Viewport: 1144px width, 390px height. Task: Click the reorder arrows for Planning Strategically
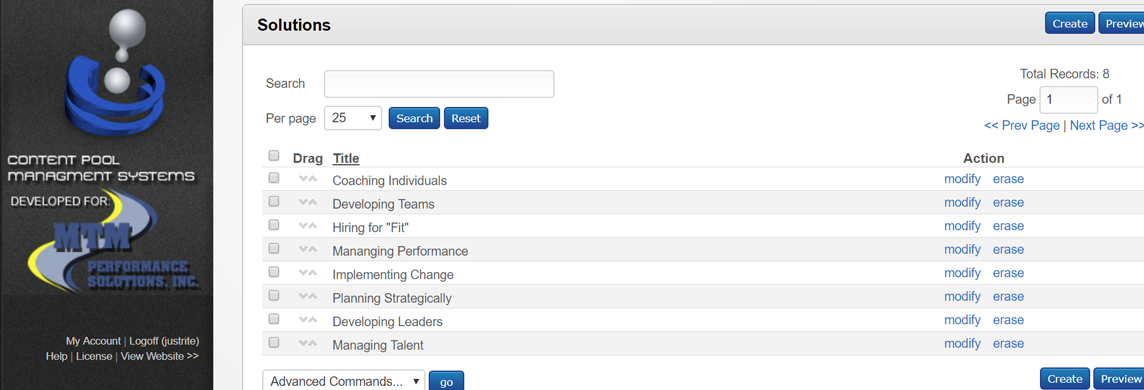[308, 297]
